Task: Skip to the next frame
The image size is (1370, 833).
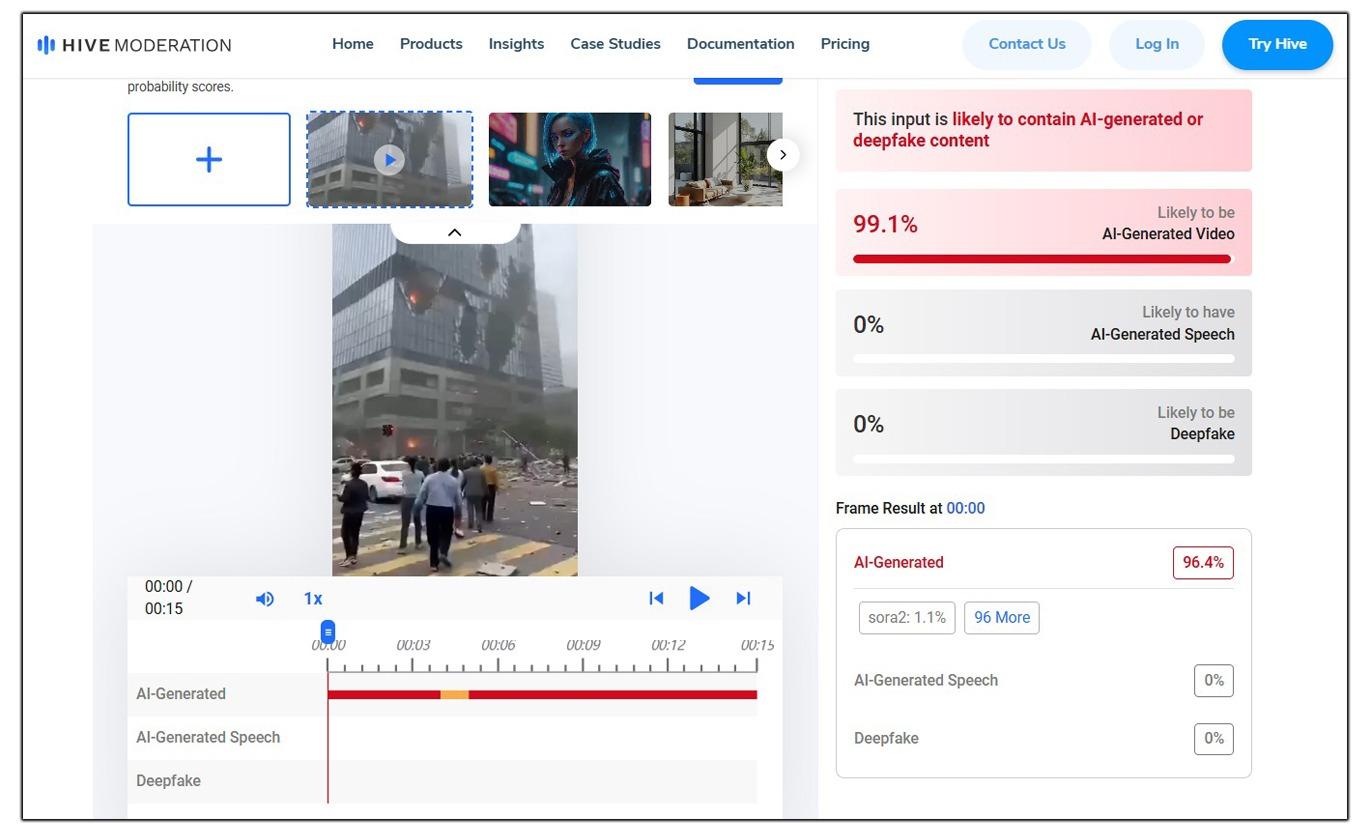Action: (x=743, y=598)
